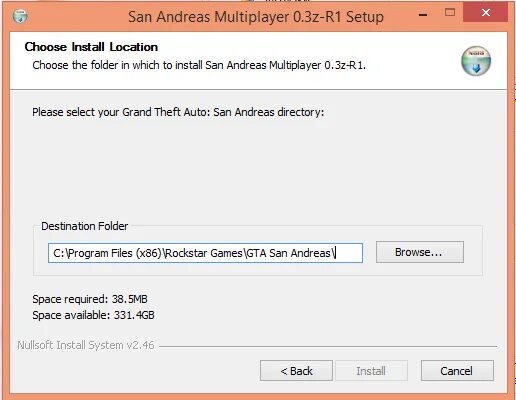Screen dimensions: 516x400
Task: Close the Setup window with the X
Action: pos(486,12)
